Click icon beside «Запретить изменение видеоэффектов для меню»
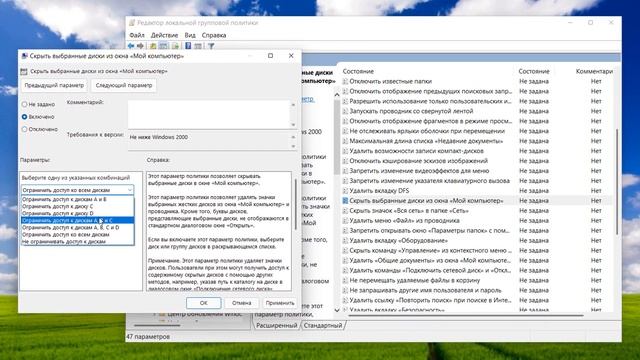 pyautogui.click(x=345, y=171)
